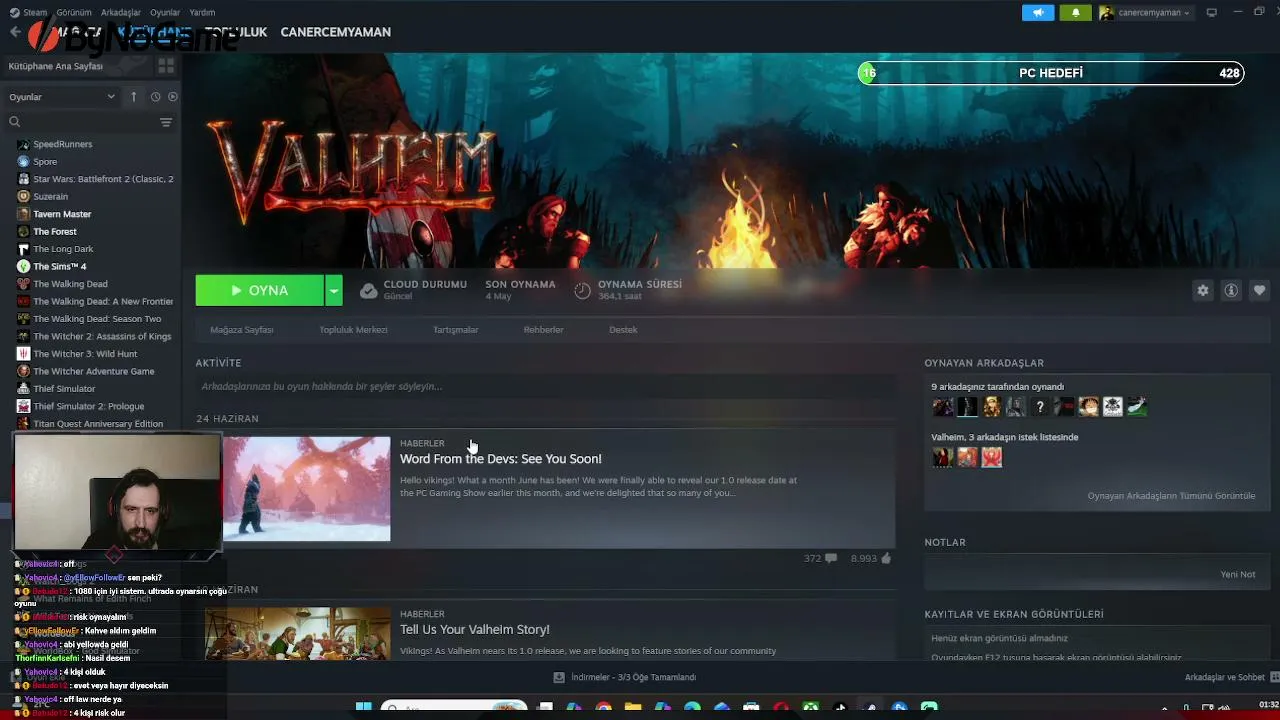Open Rehberler link

click(x=544, y=330)
